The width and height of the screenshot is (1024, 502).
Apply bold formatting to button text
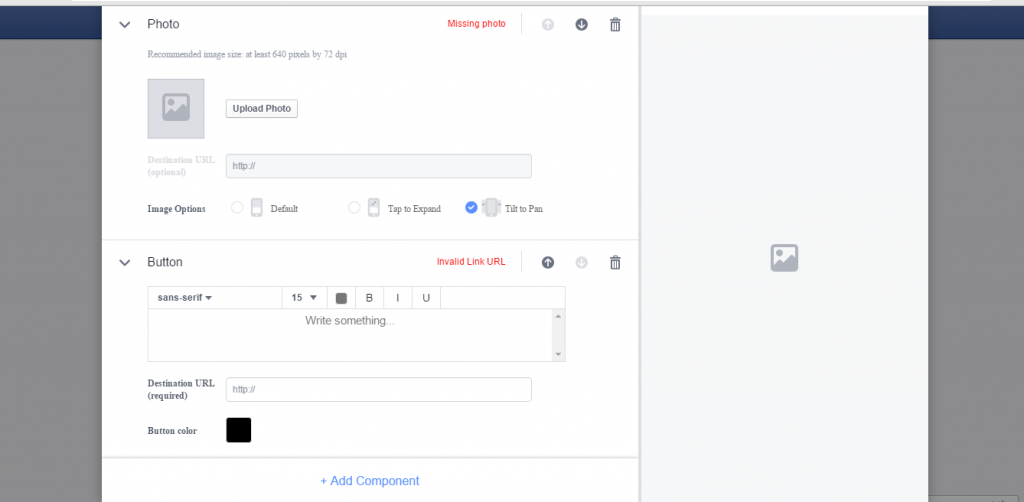click(x=369, y=298)
